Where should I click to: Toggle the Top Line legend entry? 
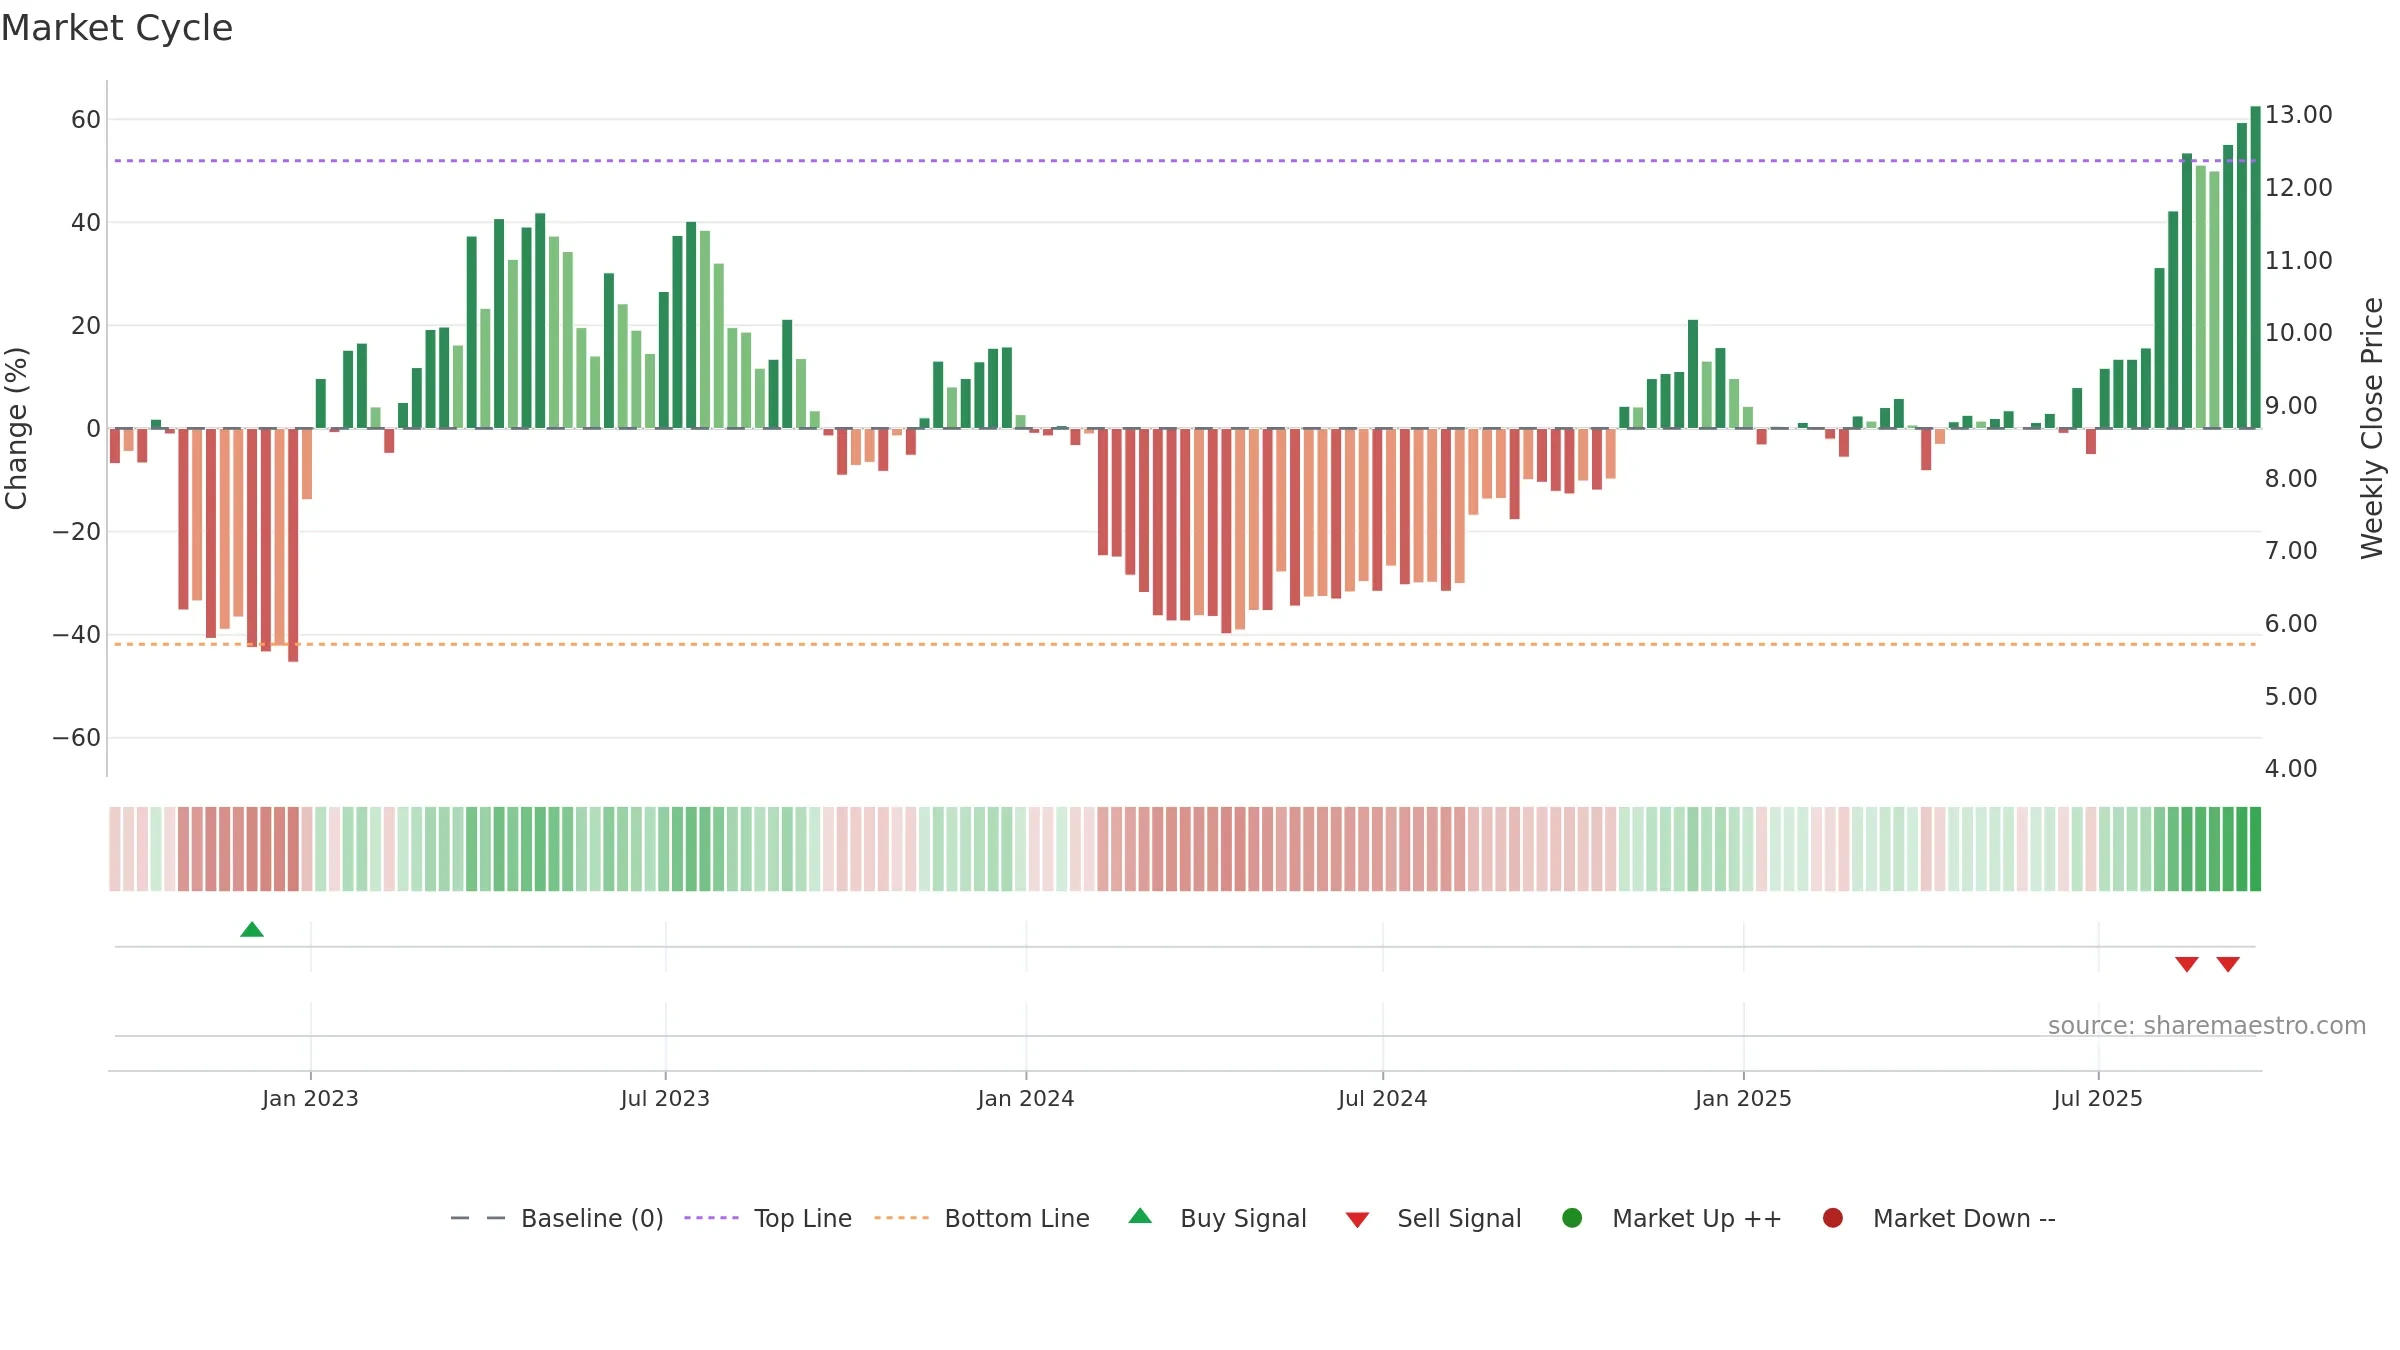click(768, 1218)
